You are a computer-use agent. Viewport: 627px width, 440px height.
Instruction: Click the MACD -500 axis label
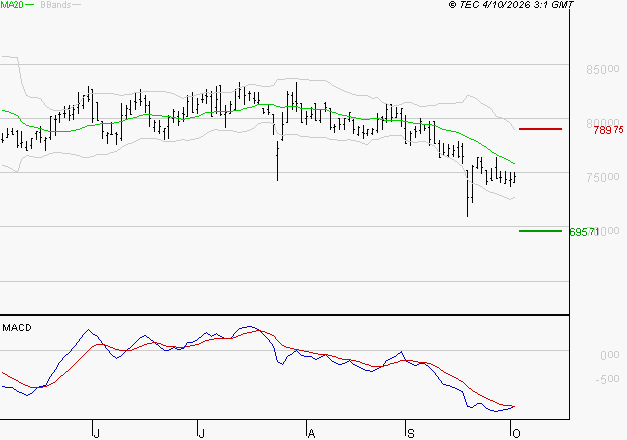click(607, 379)
